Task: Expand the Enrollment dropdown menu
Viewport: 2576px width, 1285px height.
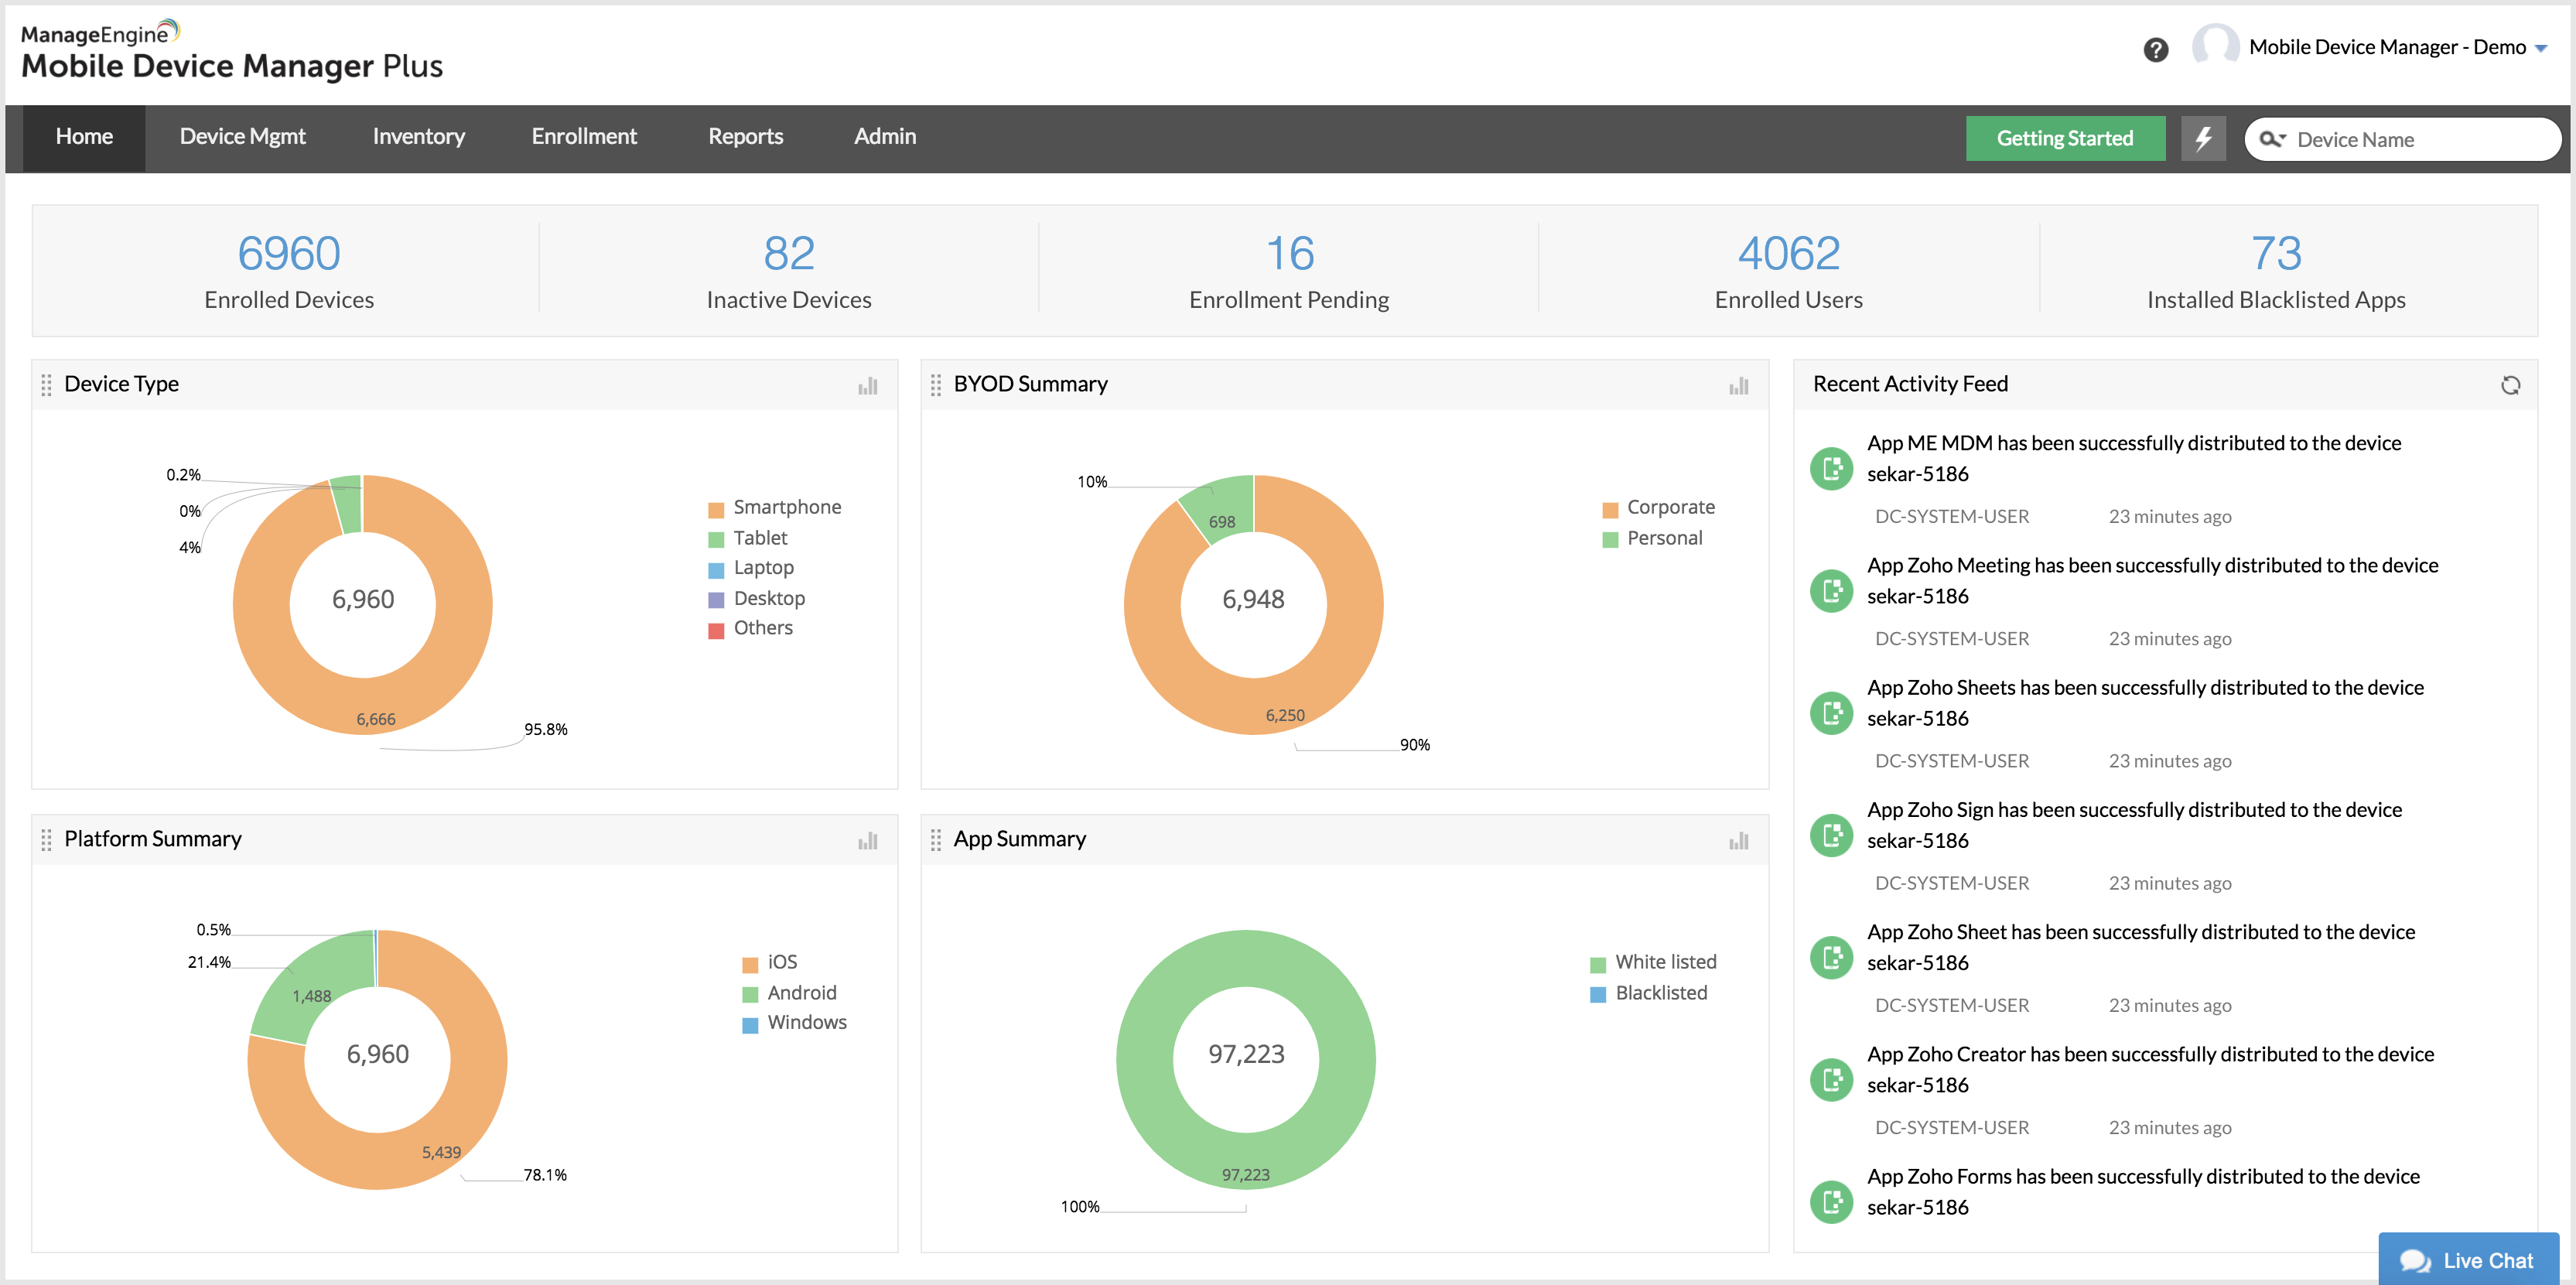Action: tap(583, 136)
